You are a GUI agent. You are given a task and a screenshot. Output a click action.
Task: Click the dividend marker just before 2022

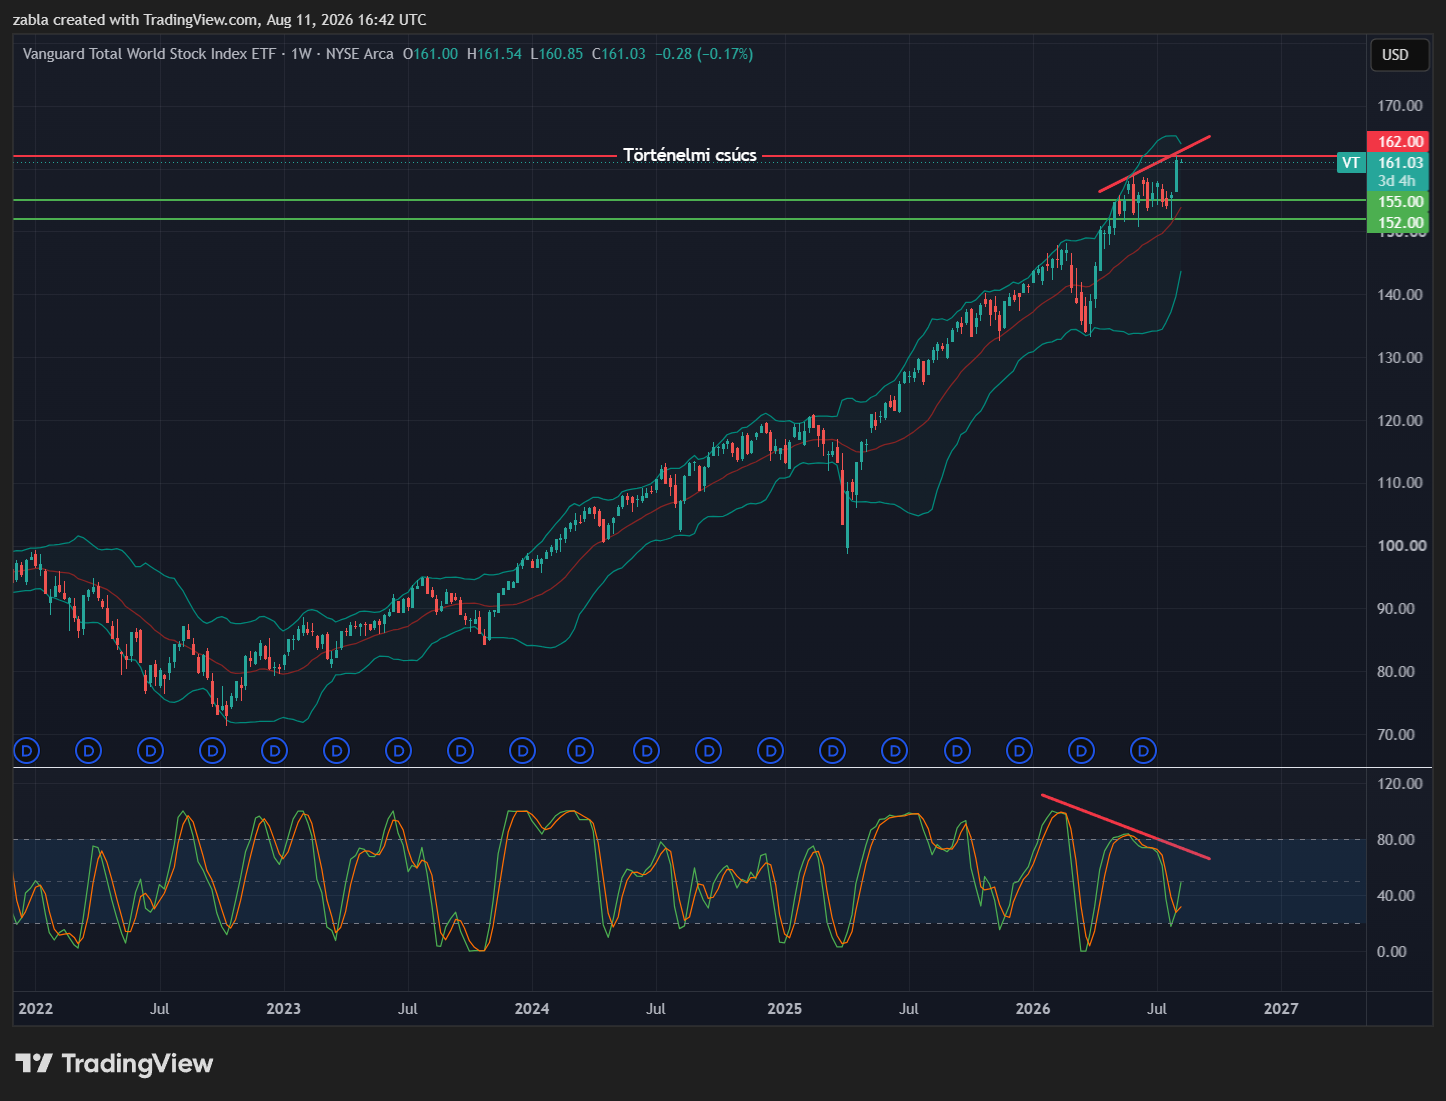point(26,750)
